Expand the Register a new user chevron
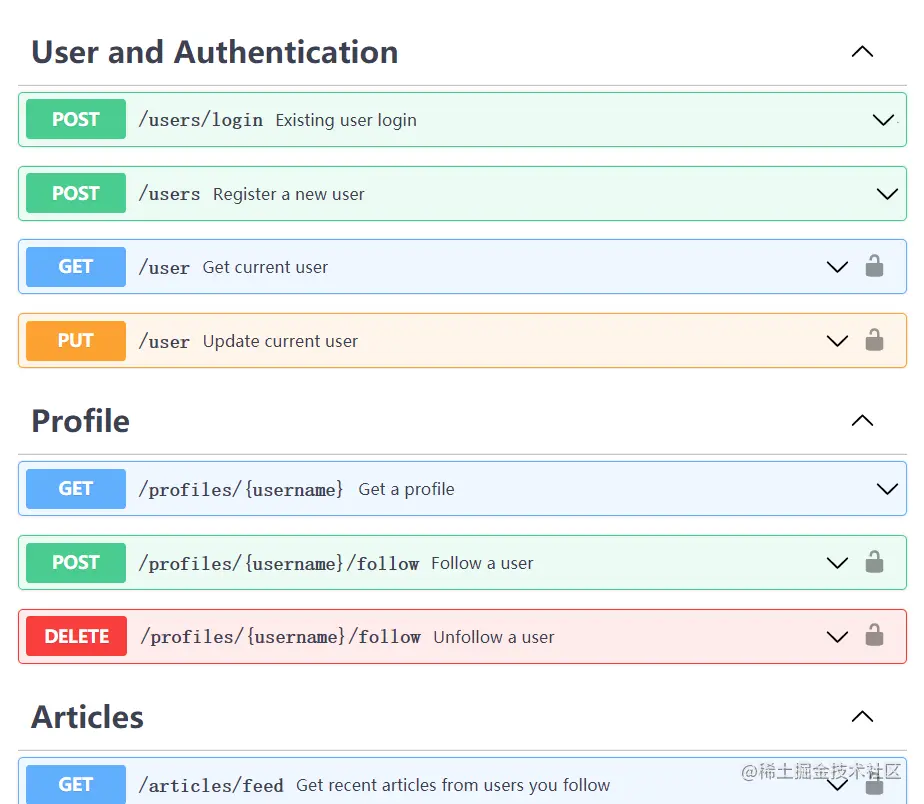 [887, 194]
